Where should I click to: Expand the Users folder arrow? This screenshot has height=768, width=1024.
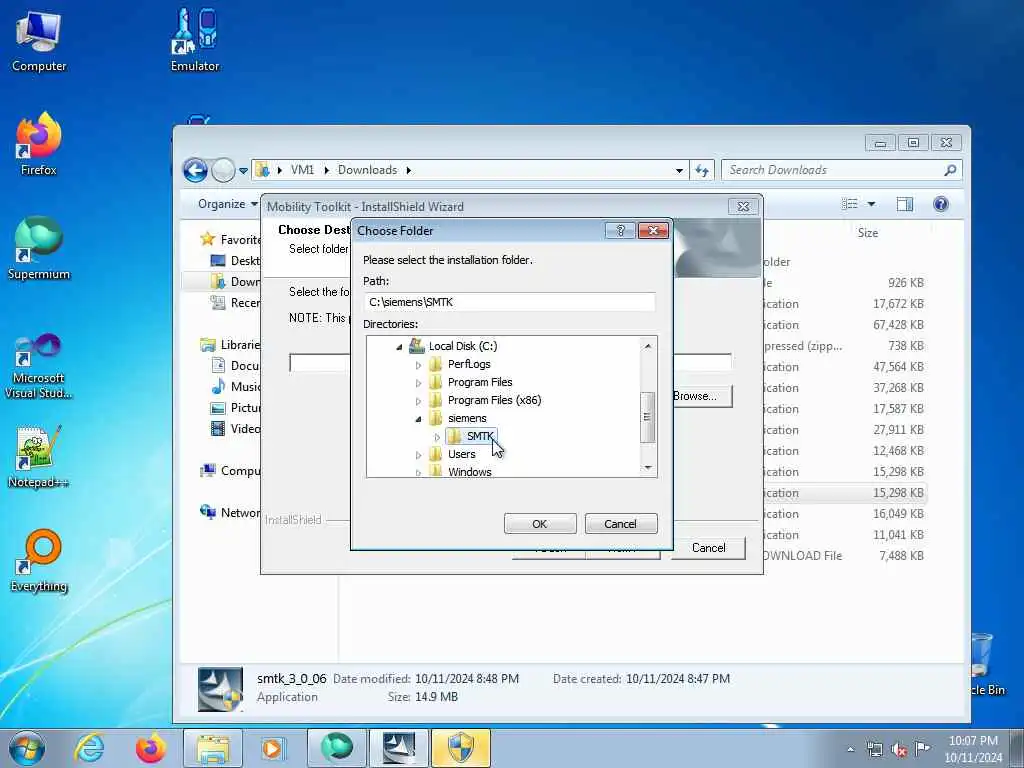419,455
